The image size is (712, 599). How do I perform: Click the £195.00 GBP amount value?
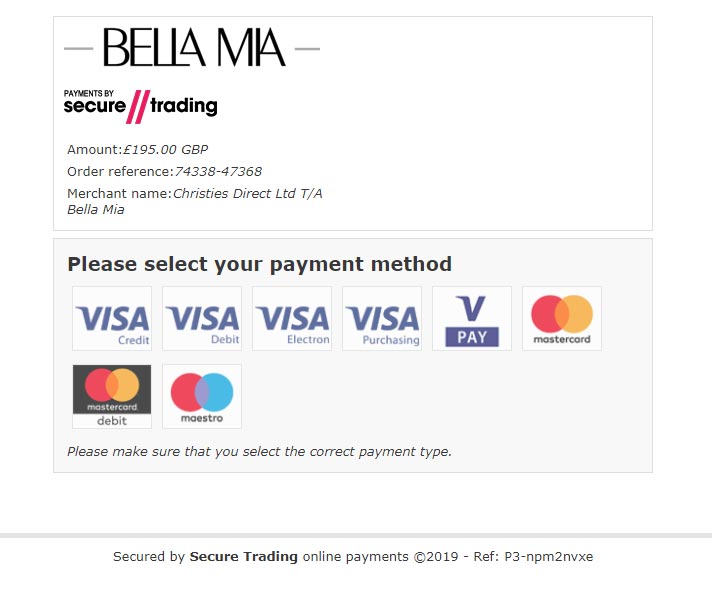tap(165, 149)
